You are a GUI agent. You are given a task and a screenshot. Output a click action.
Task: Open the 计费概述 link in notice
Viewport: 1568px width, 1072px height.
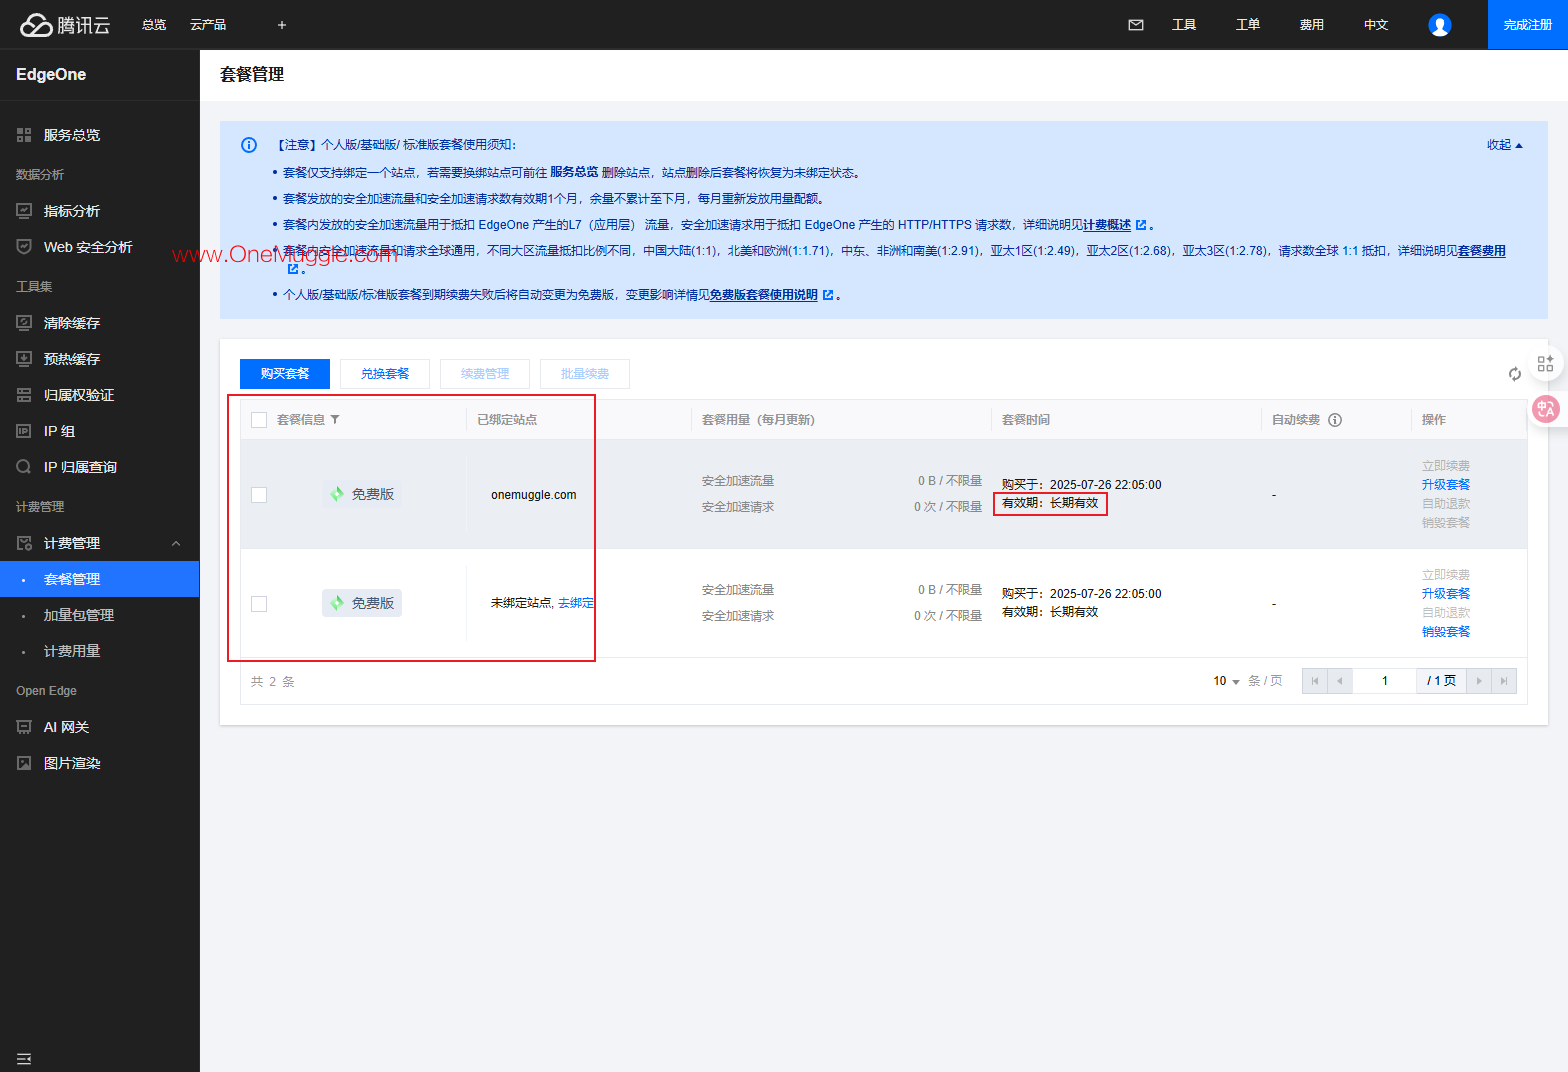click(x=1108, y=225)
